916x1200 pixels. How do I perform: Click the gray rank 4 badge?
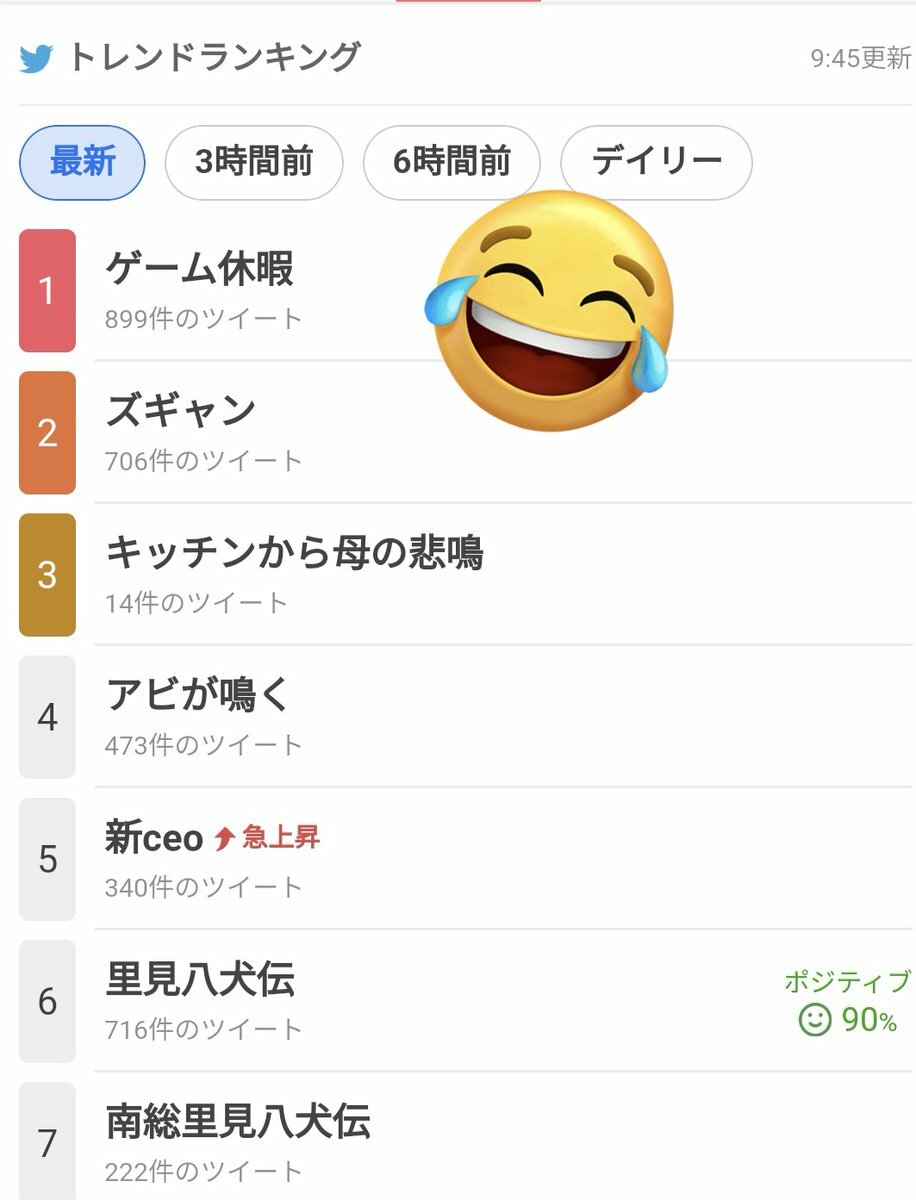click(x=47, y=717)
